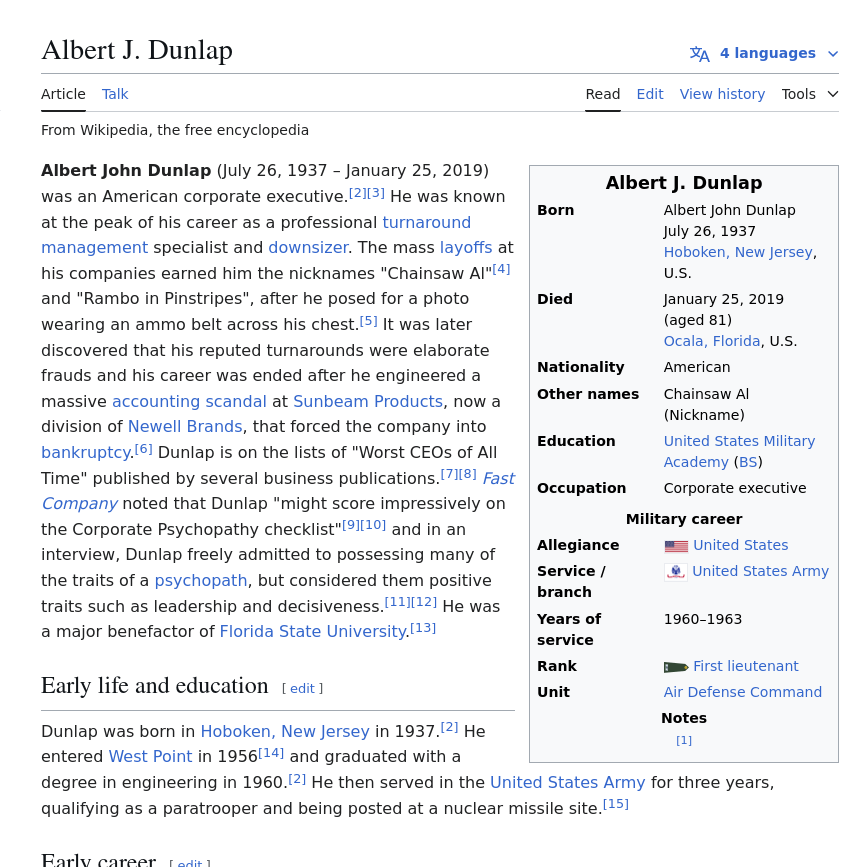Select the Read tab
The height and width of the screenshot is (867, 868).
(603, 94)
